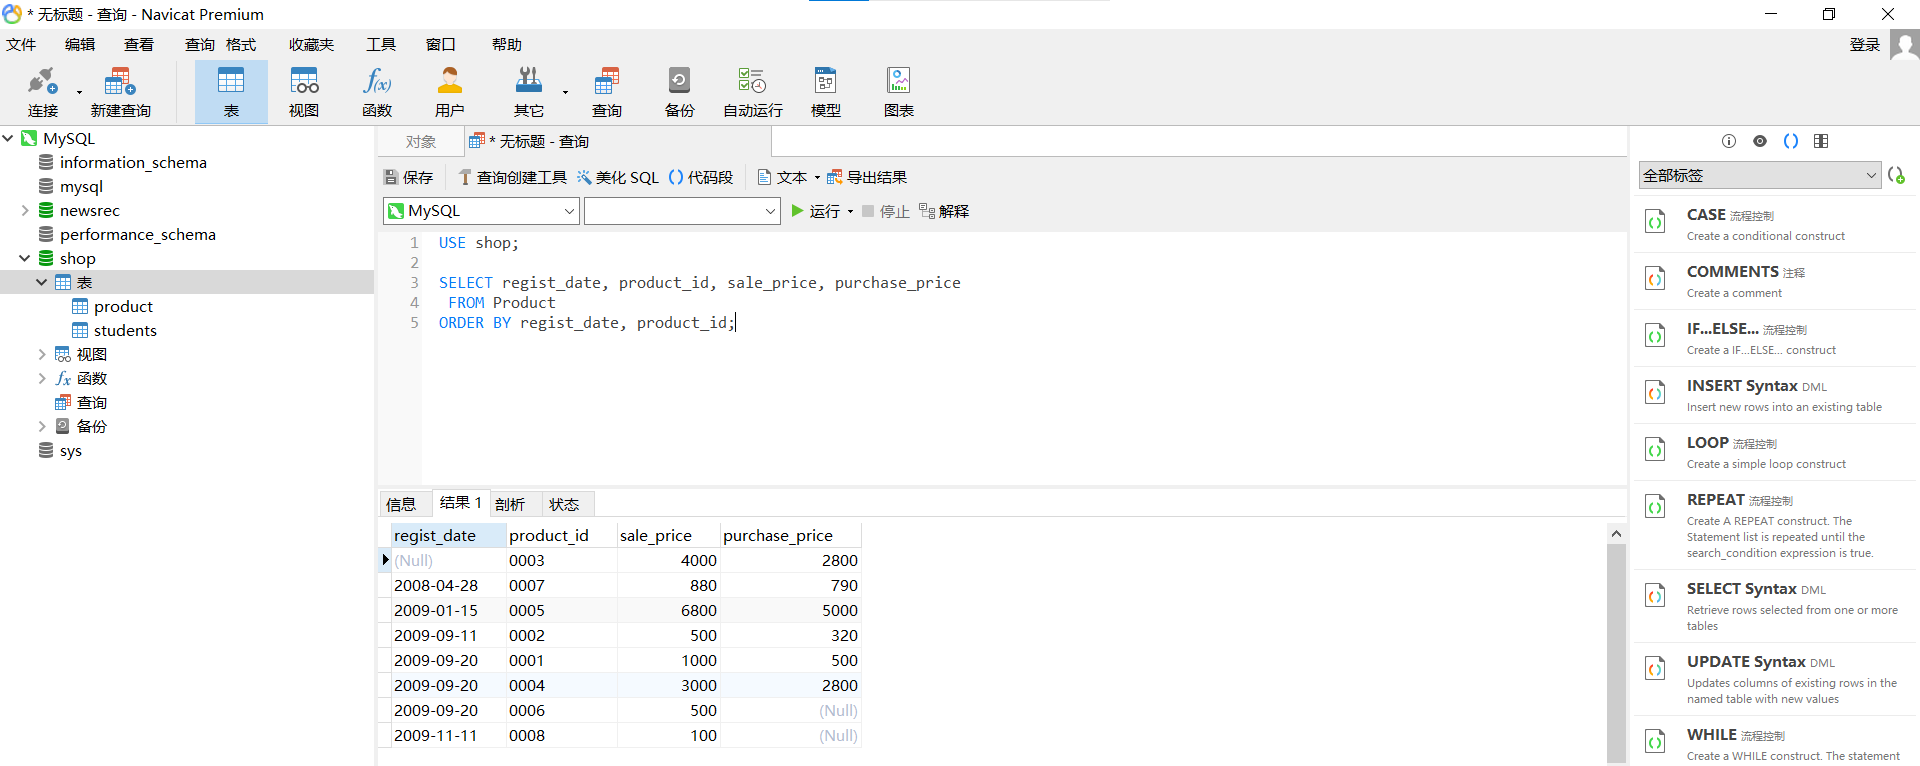Open the 帮助 menu
1920x766 pixels.
[x=507, y=45]
